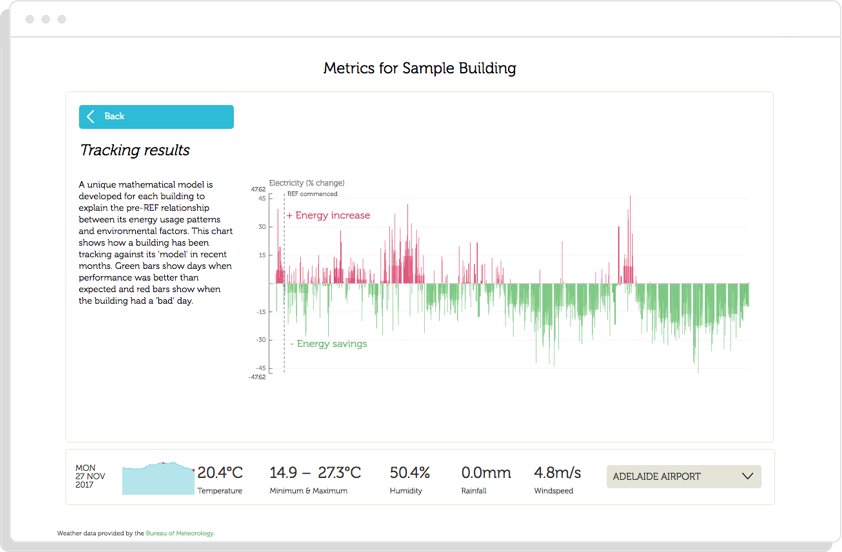The width and height of the screenshot is (842, 552).
Task: Click the '+ Energy increase' chart label
Action: (x=328, y=216)
